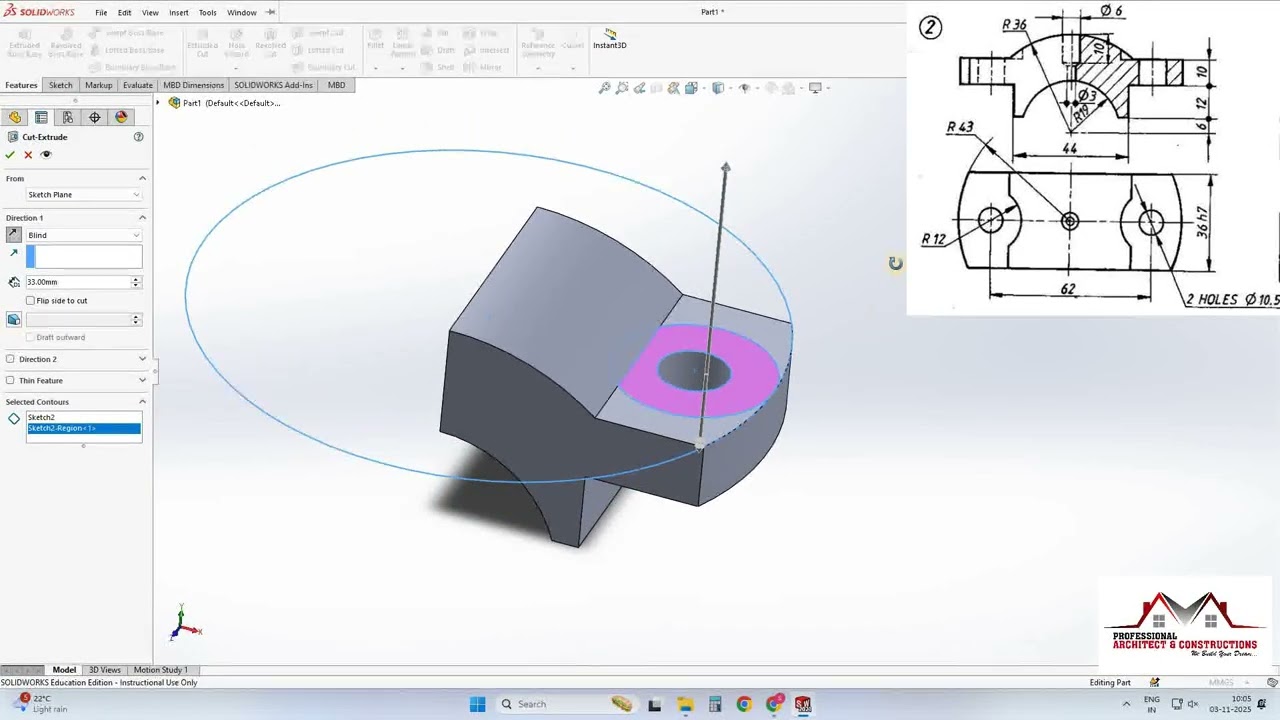Open the FeatureManager design tree tab icon
Screen dimensions: 1280x720
(x=15, y=117)
